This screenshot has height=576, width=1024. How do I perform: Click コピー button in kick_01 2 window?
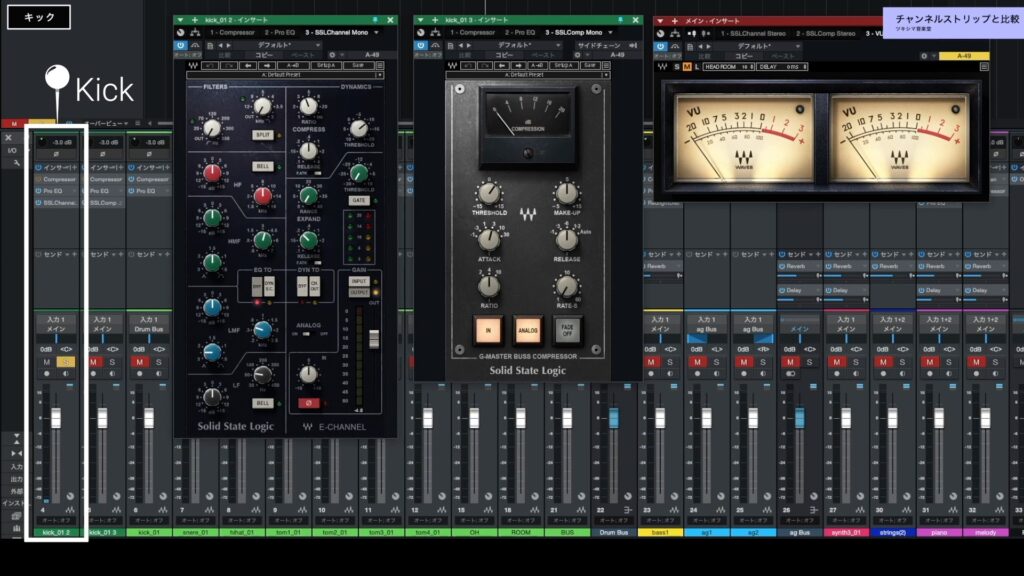pos(264,56)
